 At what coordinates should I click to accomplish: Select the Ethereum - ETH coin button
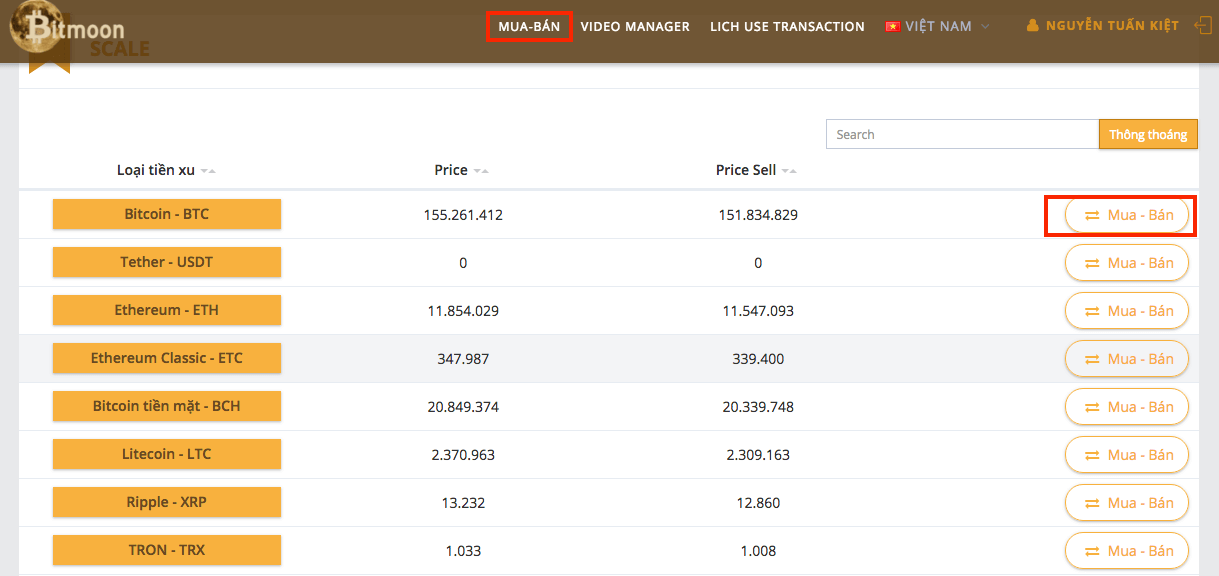pos(167,310)
